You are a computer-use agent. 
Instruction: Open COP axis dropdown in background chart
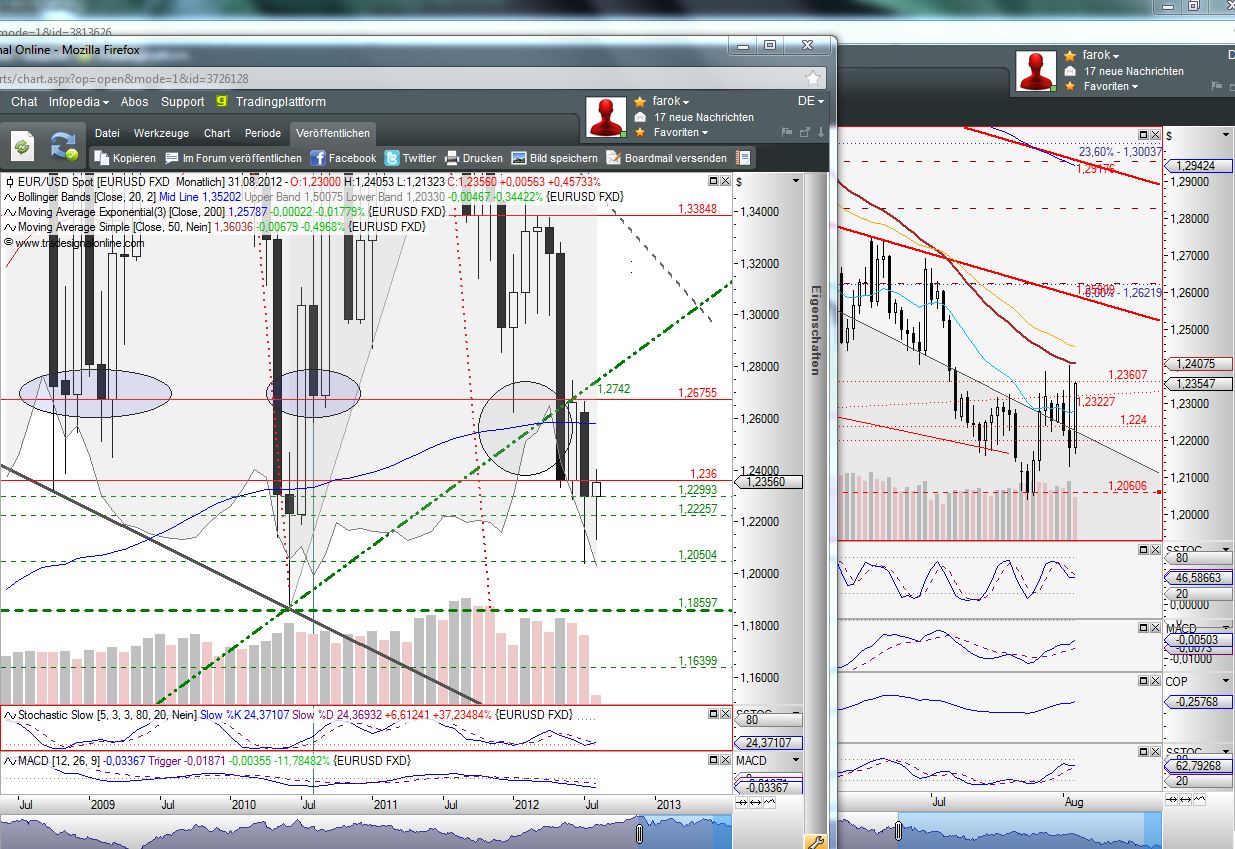[1226, 682]
